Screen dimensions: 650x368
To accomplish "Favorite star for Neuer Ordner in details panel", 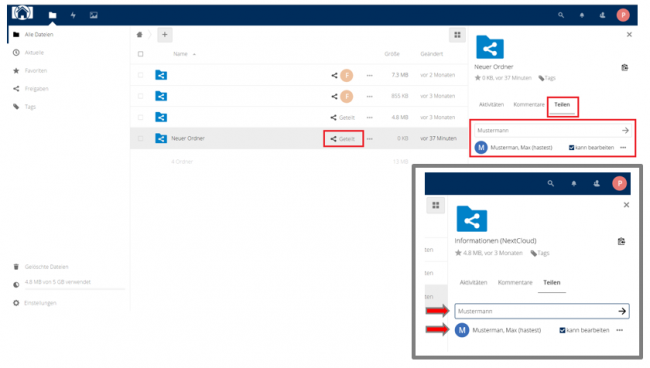I will [x=478, y=78].
